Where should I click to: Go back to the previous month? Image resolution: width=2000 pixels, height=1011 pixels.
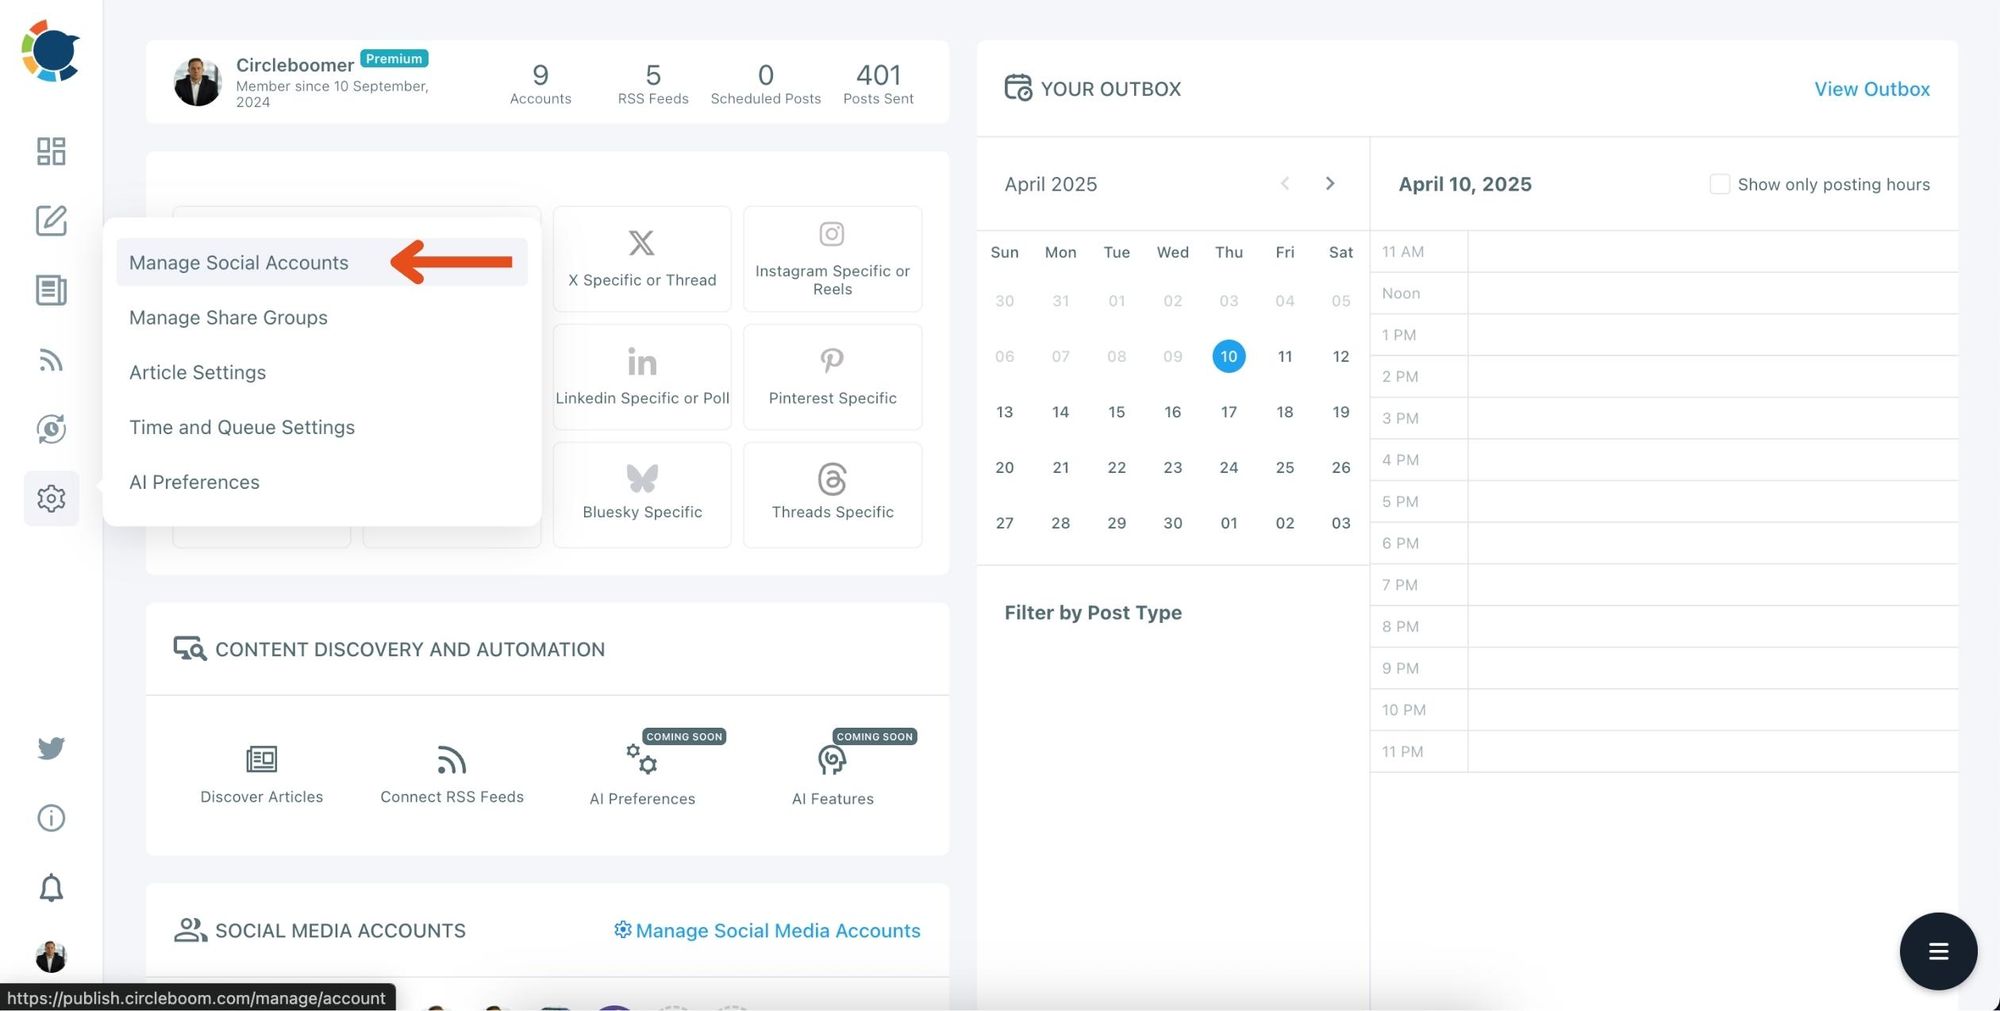pos(1285,184)
